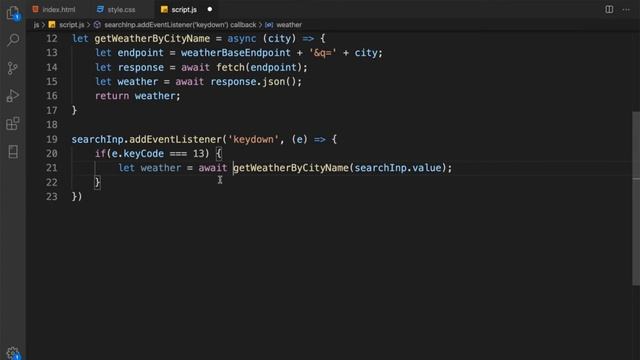Click the vertical scrollbar of the editor
This screenshot has height=360, width=640.
pos(636,198)
